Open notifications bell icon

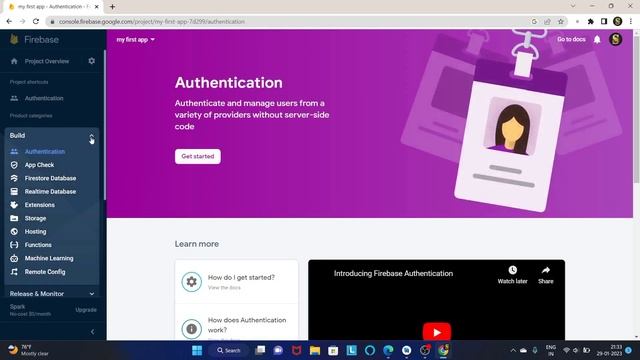click(597, 39)
